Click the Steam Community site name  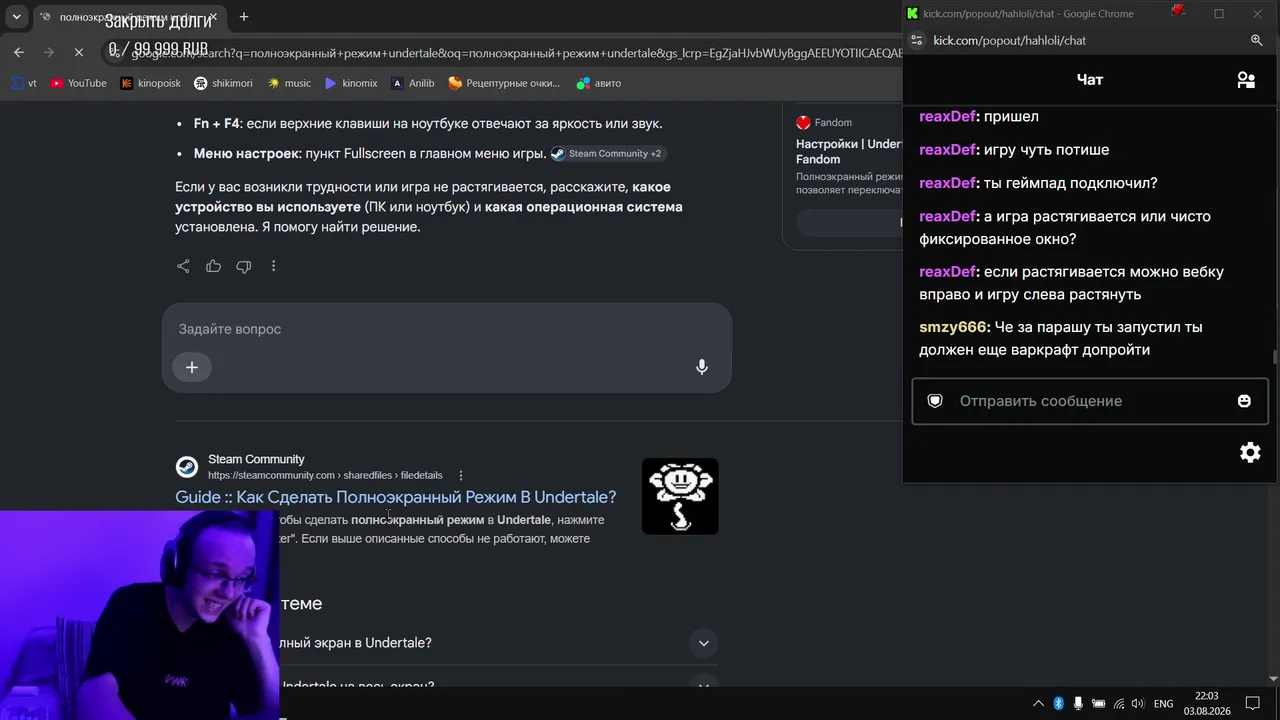coord(256,459)
